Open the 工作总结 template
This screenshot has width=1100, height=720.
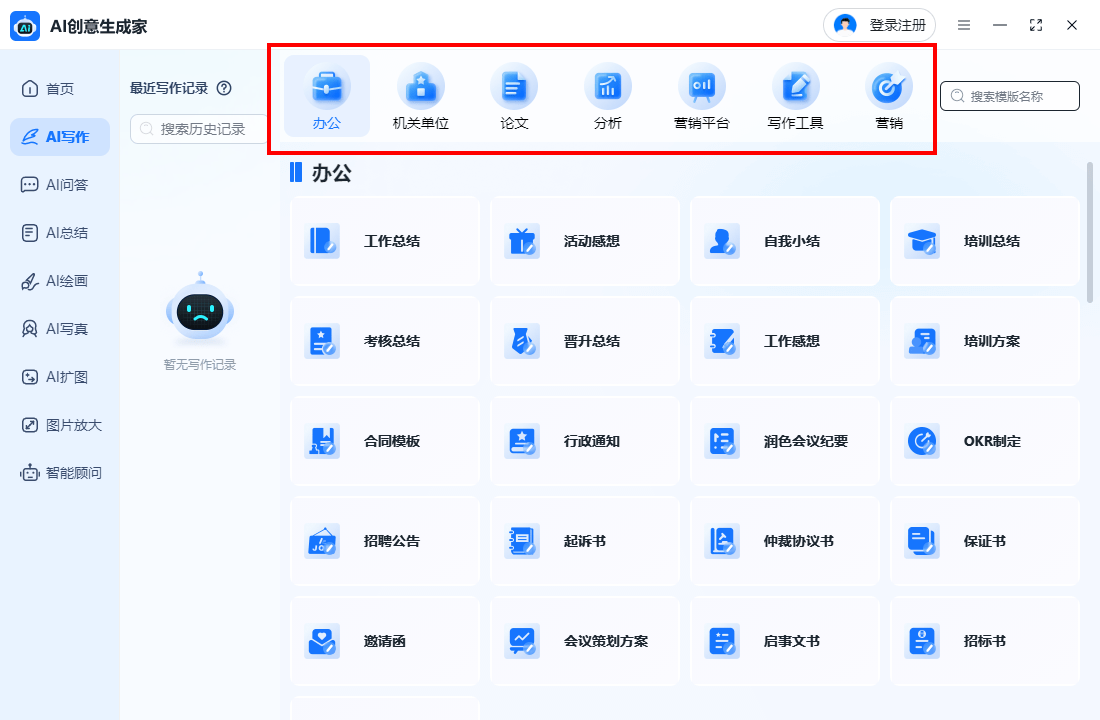385,241
